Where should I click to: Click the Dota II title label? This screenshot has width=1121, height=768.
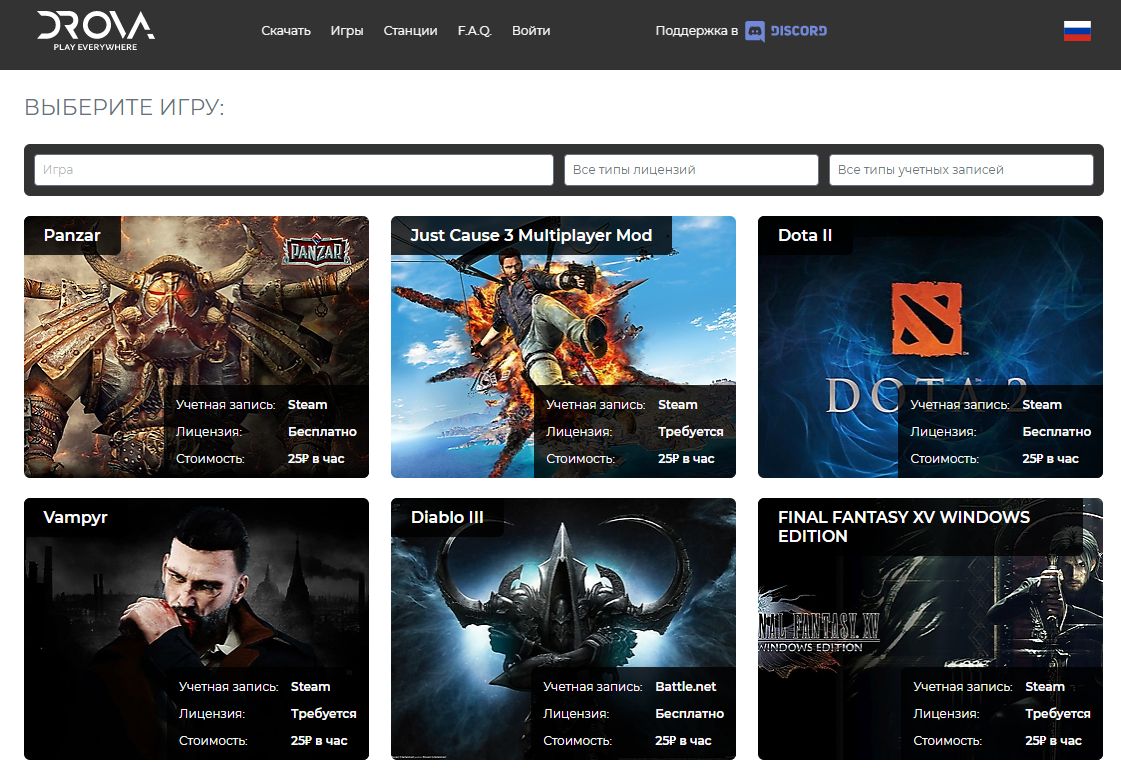pos(805,235)
